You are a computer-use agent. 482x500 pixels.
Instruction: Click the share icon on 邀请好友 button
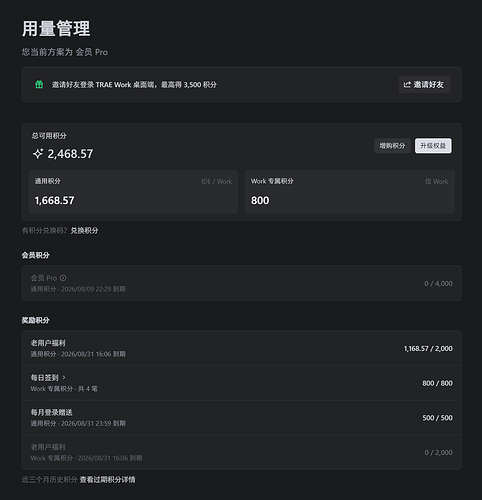(407, 85)
